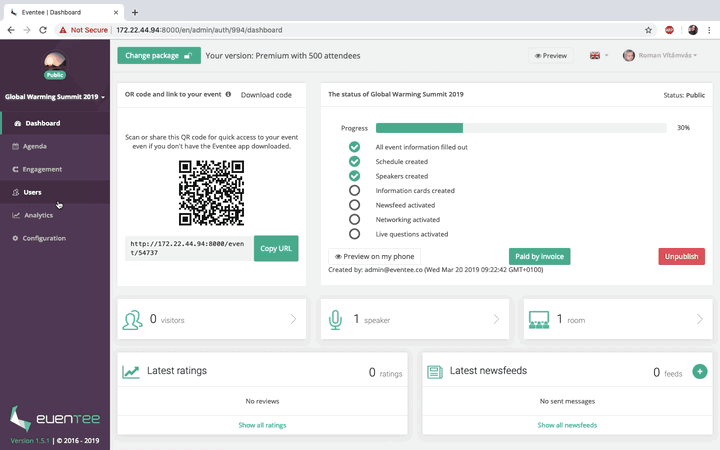This screenshot has width=720, height=450.
Task: Click the Change package button
Action: pyautogui.click(x=159, y=56)
